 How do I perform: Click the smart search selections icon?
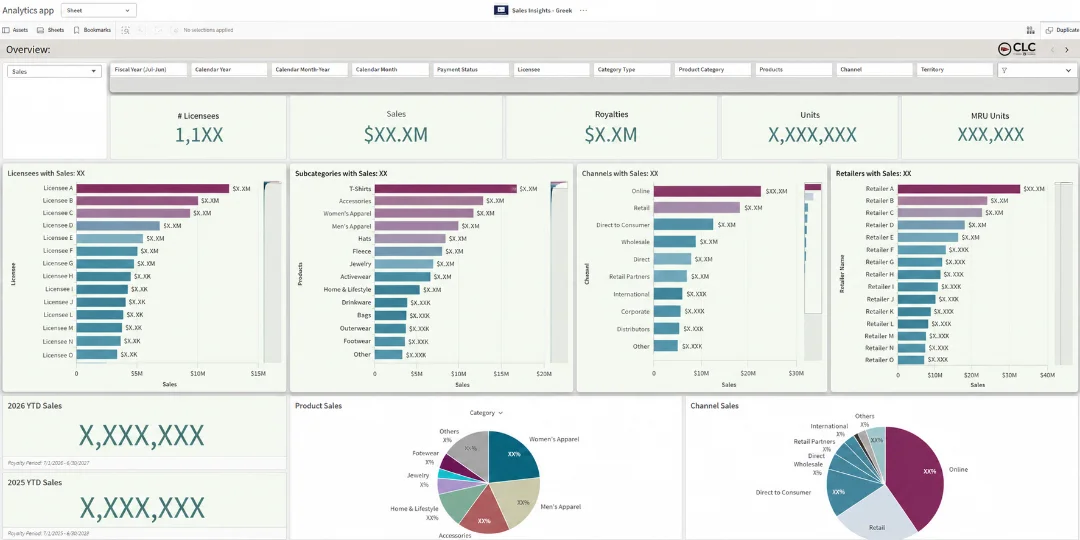click(x=125, y=30)
